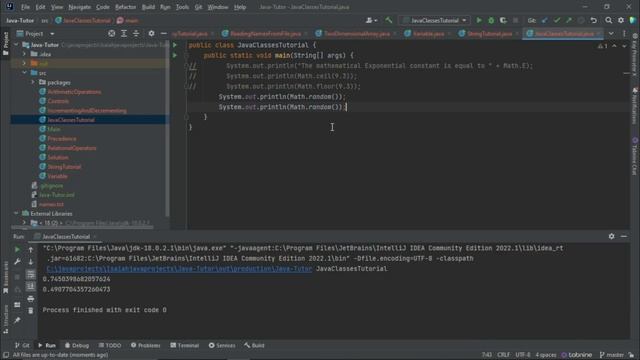This screenshot has width=640, height=360.
Task: Select RelationalOperators class in tree
Action: [72, 148]
